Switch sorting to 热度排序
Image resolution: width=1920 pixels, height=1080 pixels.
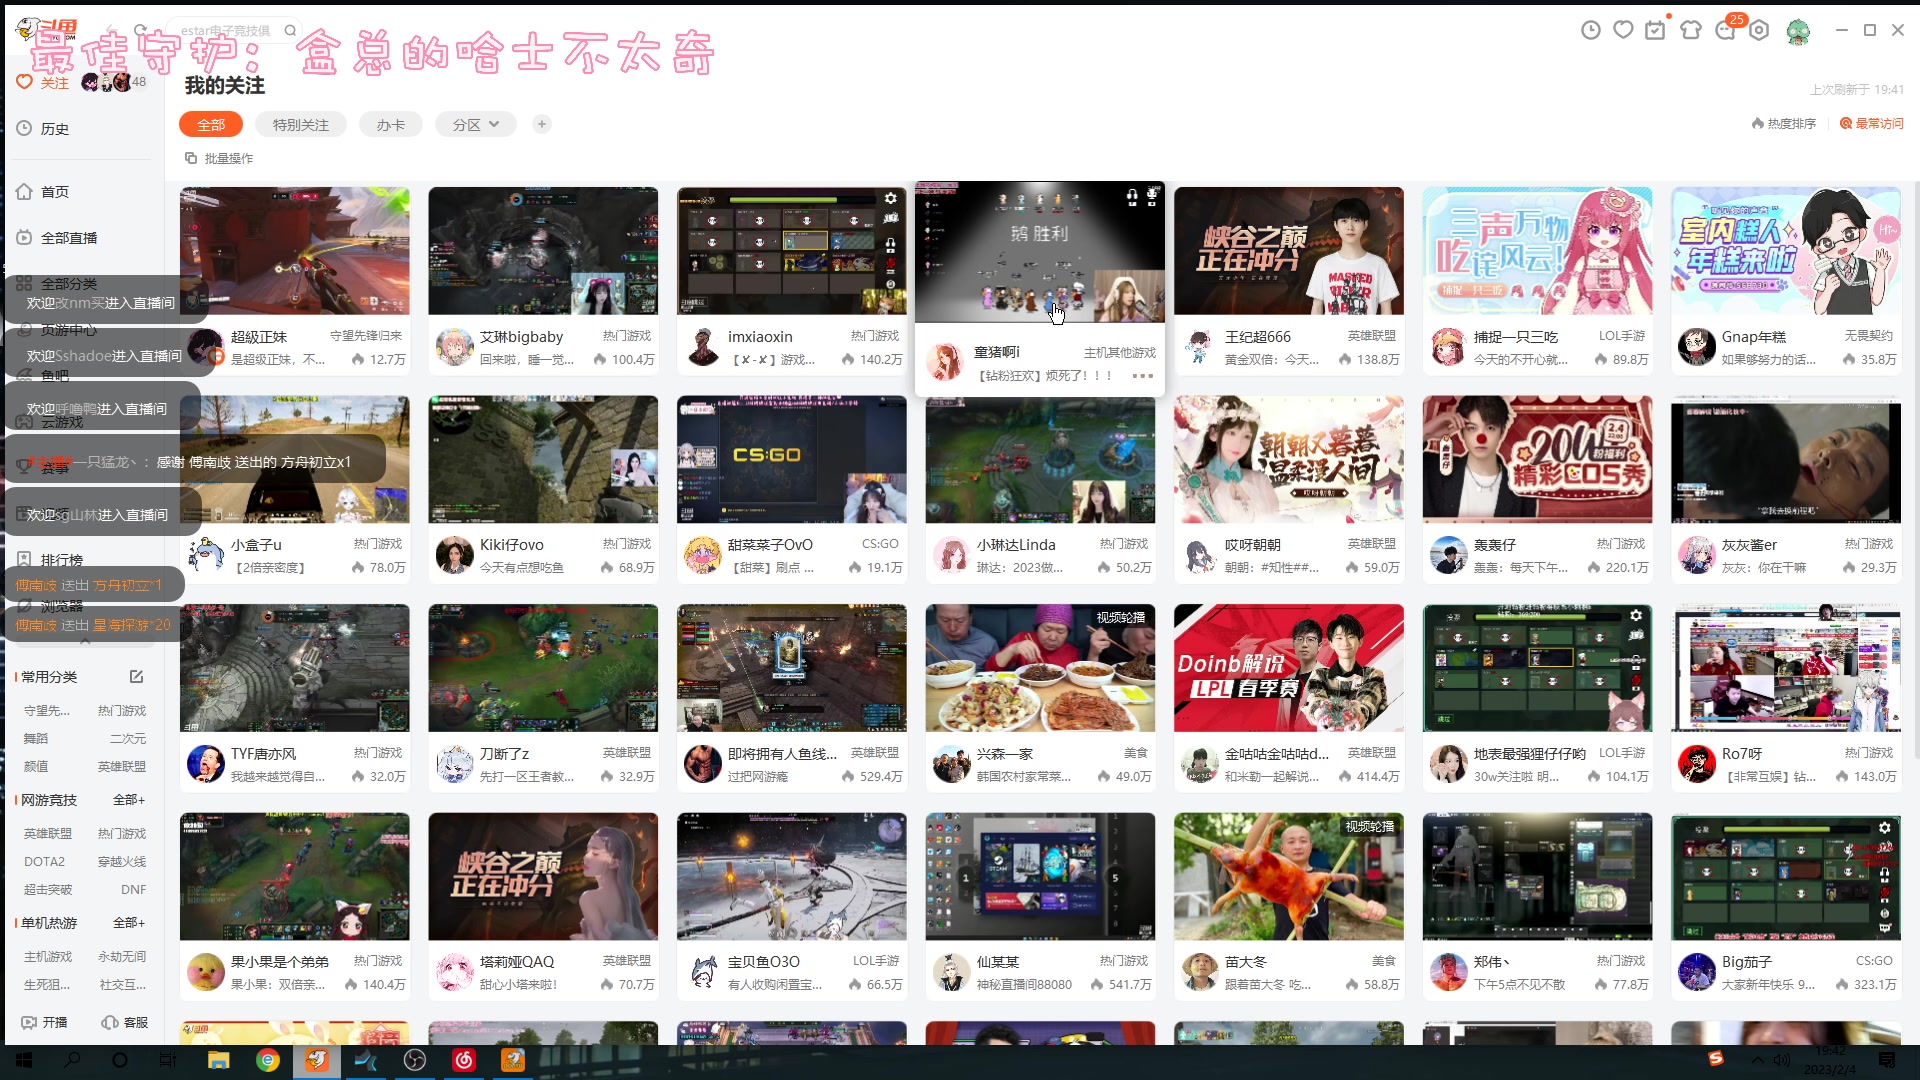pyautogui.click(x=1784, y=124)
